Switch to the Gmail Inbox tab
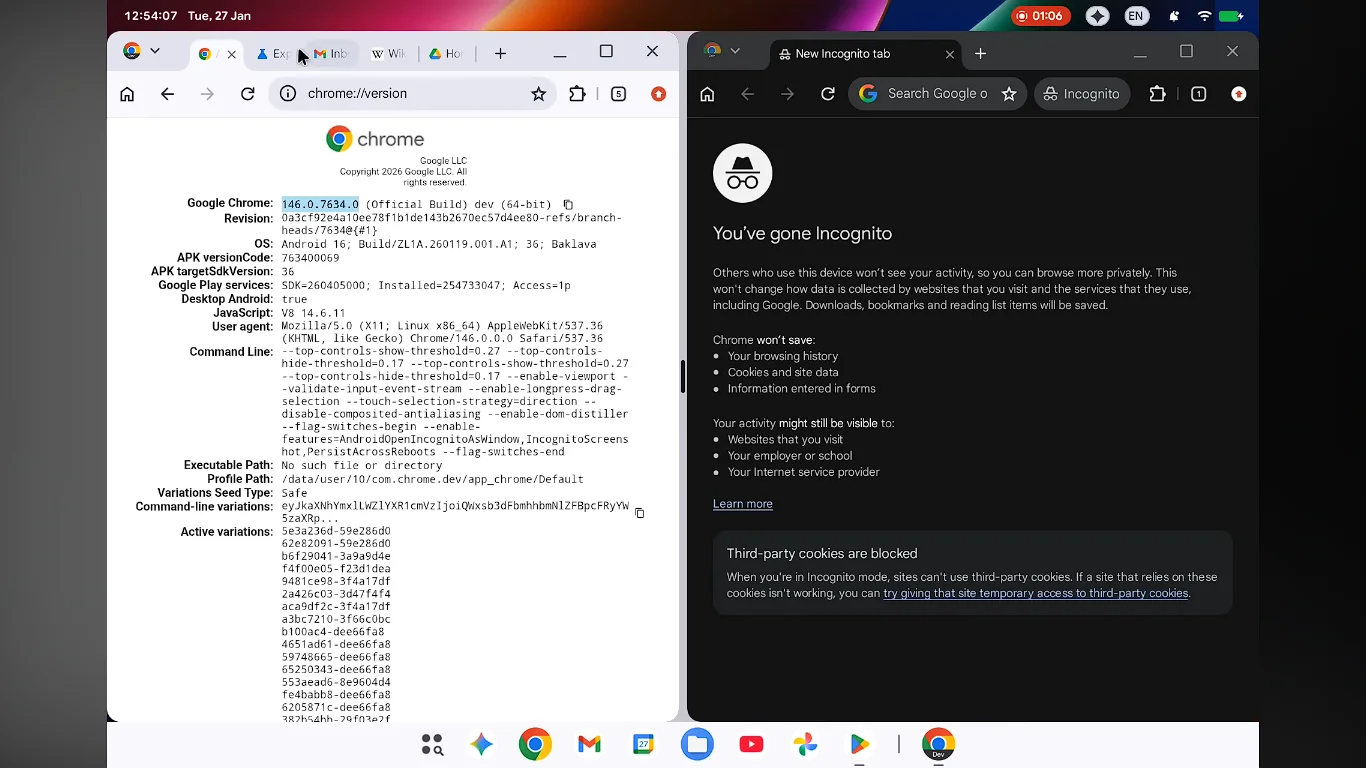The width and height of the screenshot is (1366, 768). (332, 54)
